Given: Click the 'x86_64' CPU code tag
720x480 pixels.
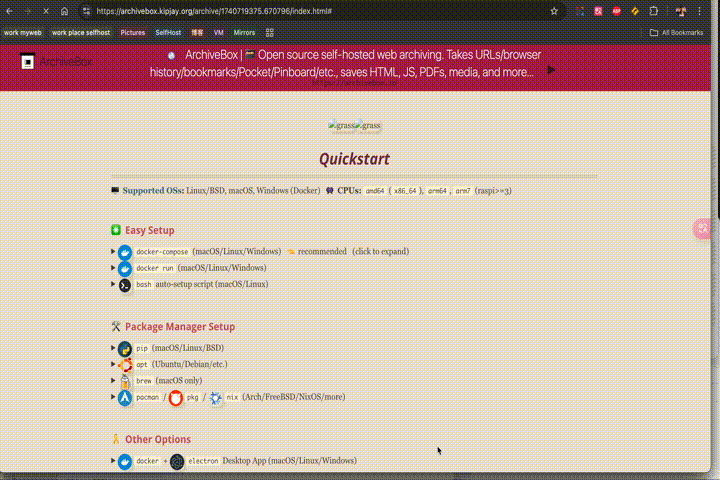Looking at the screenshot, I should 405,191.
